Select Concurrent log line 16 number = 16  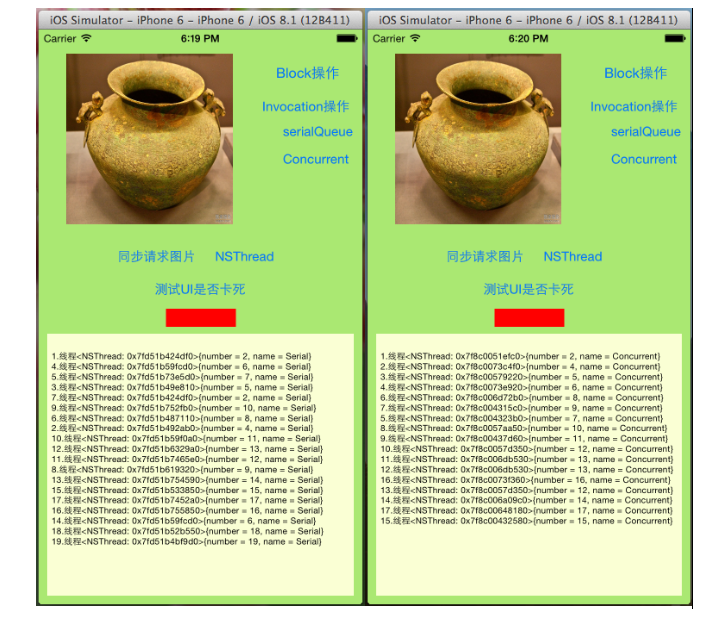coord(526,480)
